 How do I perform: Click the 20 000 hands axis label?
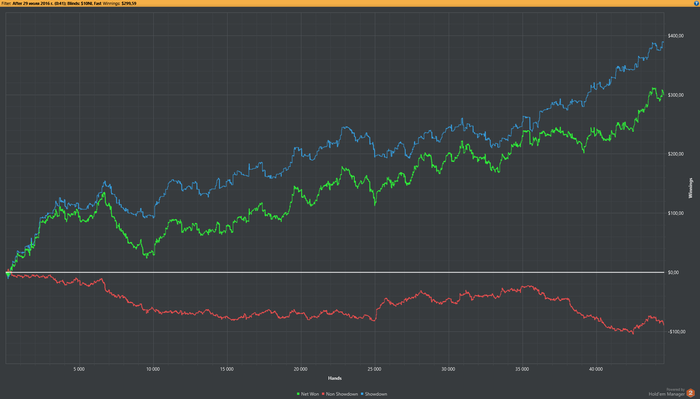(300, 369)
